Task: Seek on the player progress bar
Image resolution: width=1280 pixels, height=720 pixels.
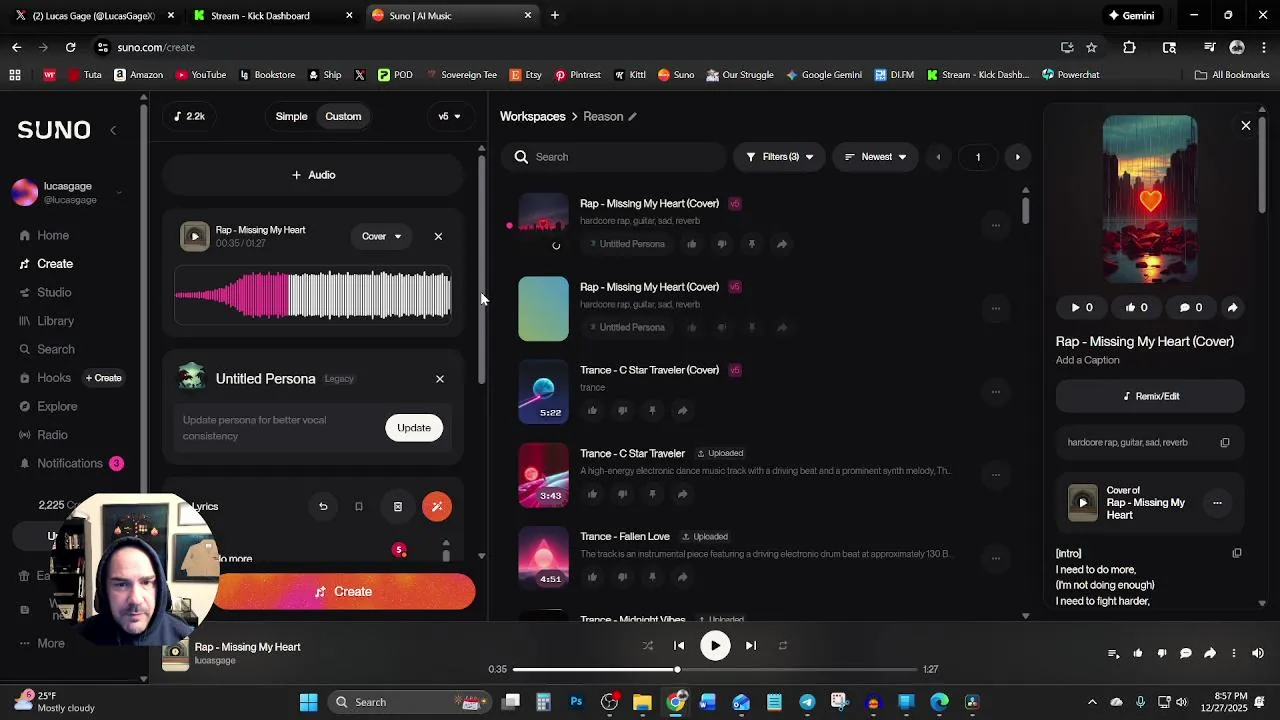Action: 715,669
